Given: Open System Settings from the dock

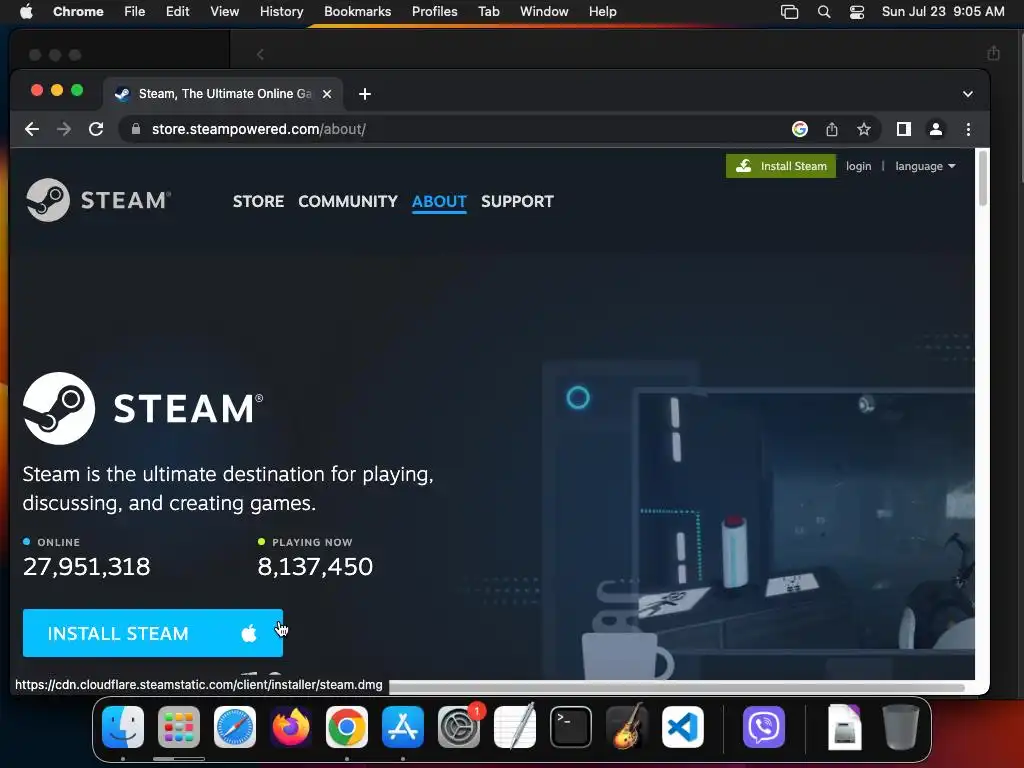Looking at the screenshot, I should click(459, 727).
